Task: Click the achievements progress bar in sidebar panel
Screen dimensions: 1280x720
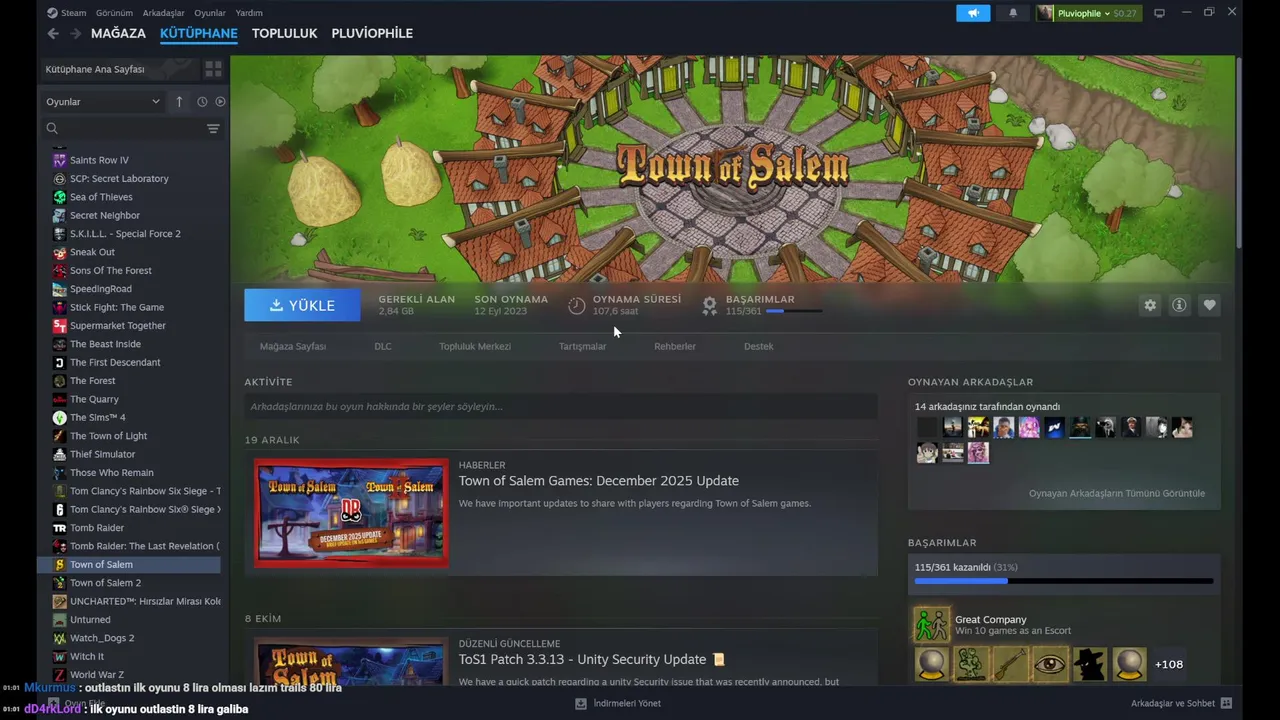Action: tap(1064, 581)
